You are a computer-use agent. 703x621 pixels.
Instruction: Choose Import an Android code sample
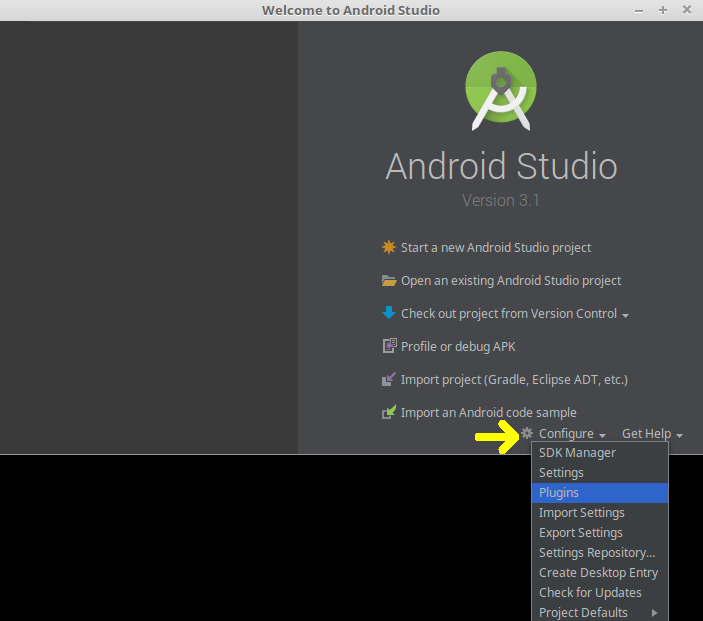coord(488,413)
